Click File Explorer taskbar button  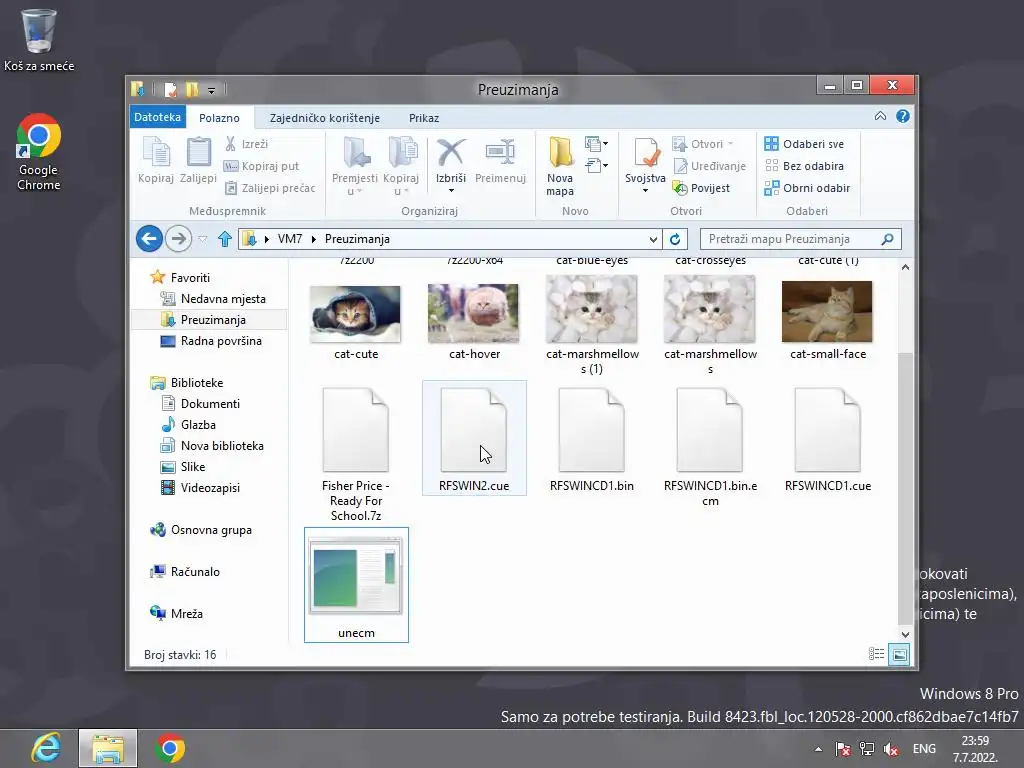coord(108,748)
